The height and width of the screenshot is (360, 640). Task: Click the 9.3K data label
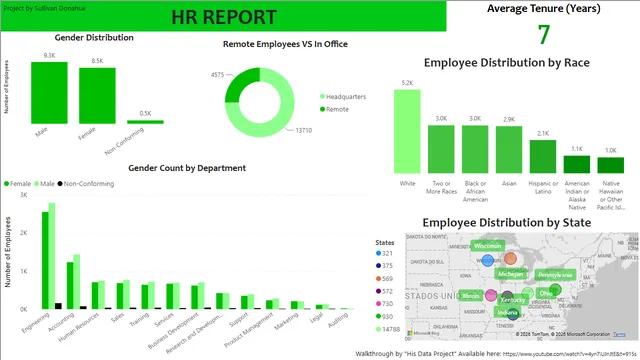coord(49,56)
